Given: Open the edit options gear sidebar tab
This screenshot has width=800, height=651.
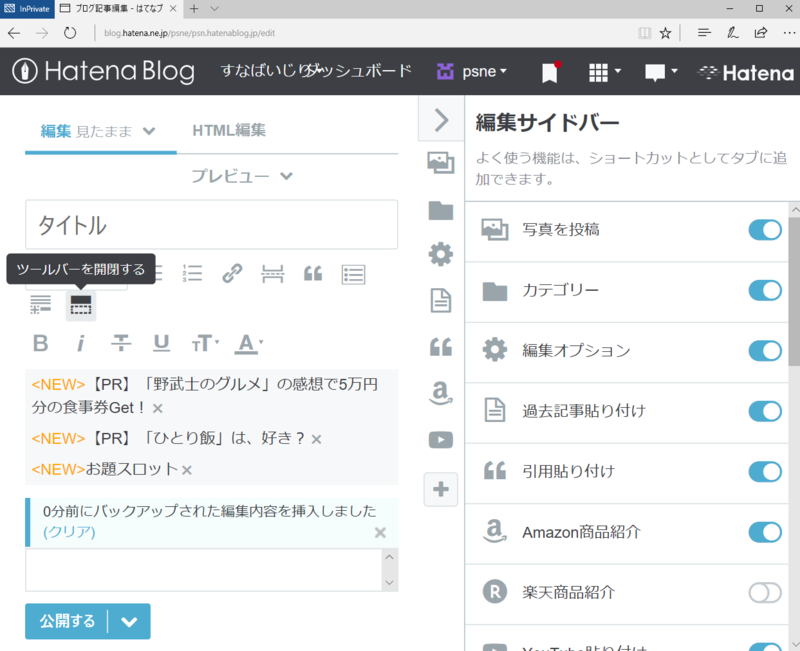Looking at the screenshot, I should pyautogui.click(x=441, y=254).
